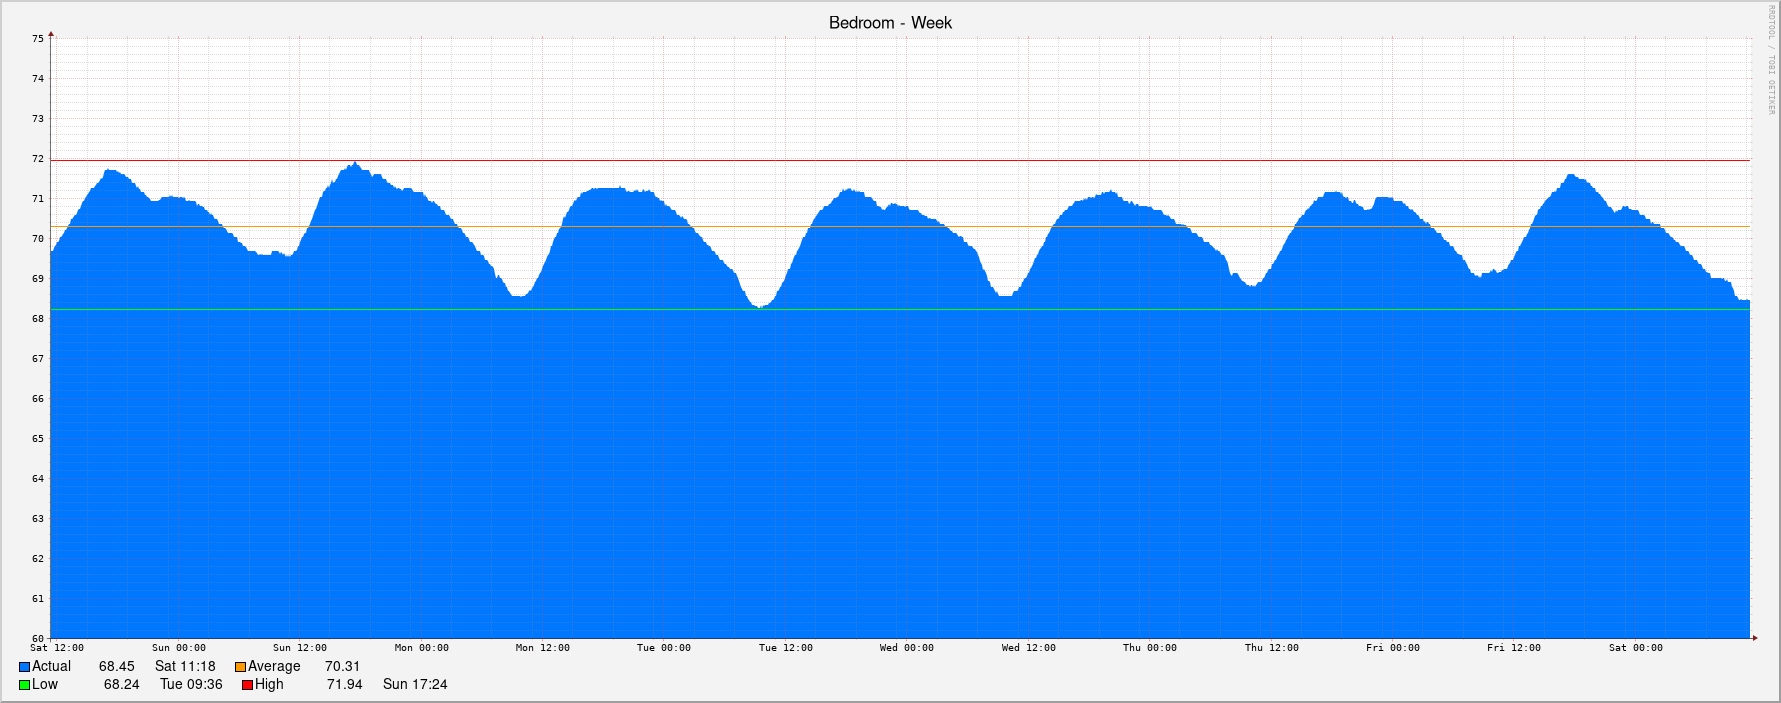Select the "Fri 00:00" x-axis label
This screenshot has height=703, width=1781.
(1393, 648)
